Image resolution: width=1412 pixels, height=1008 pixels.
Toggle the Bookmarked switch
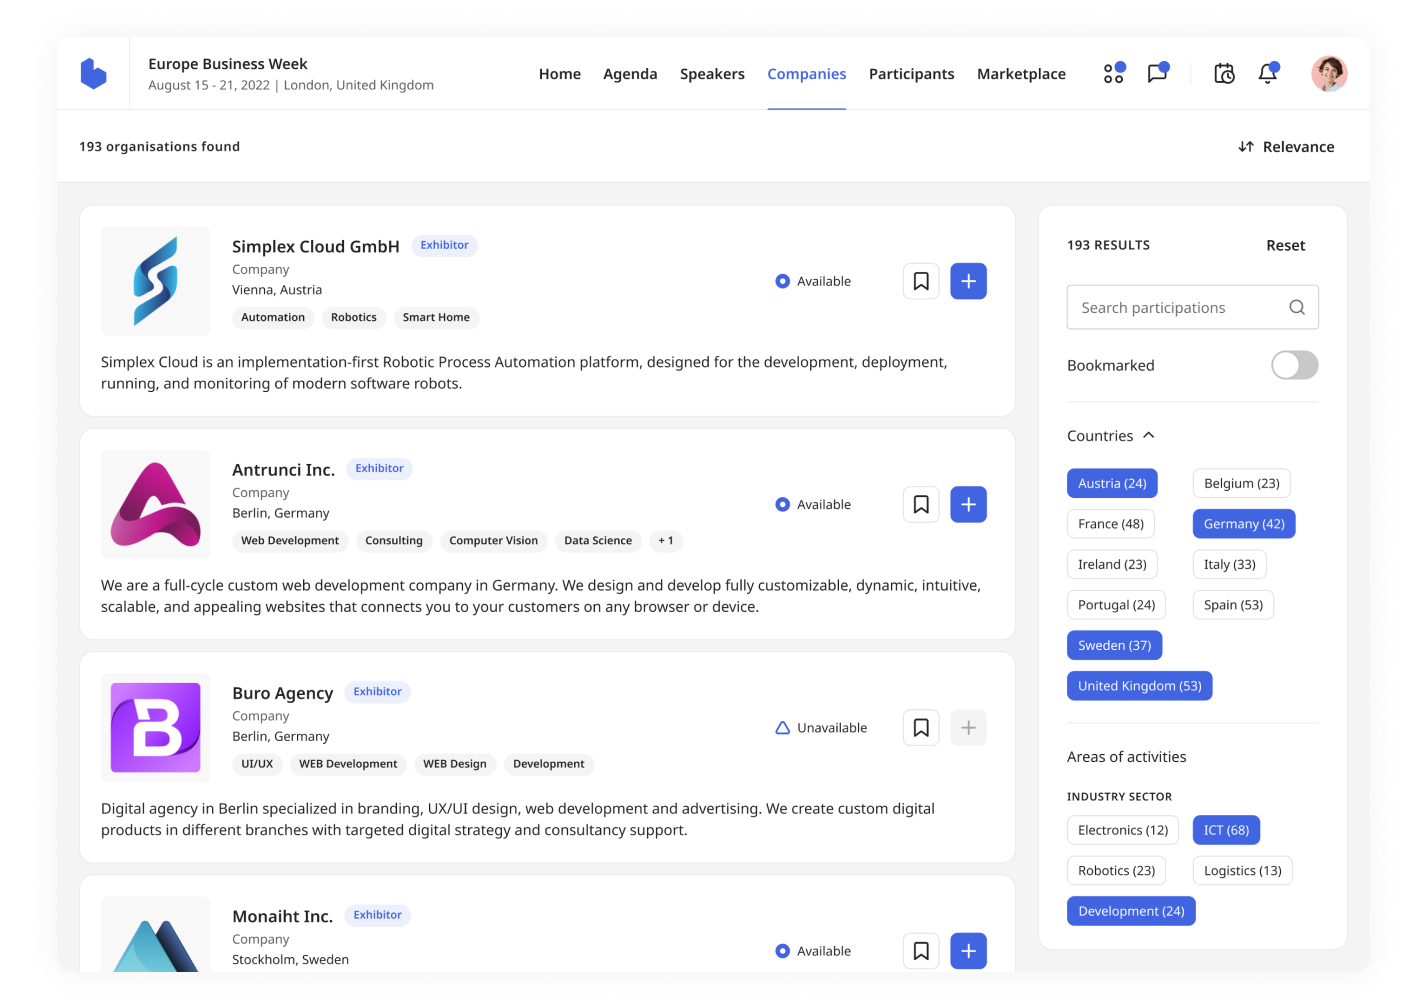(x=1294, y=365)
